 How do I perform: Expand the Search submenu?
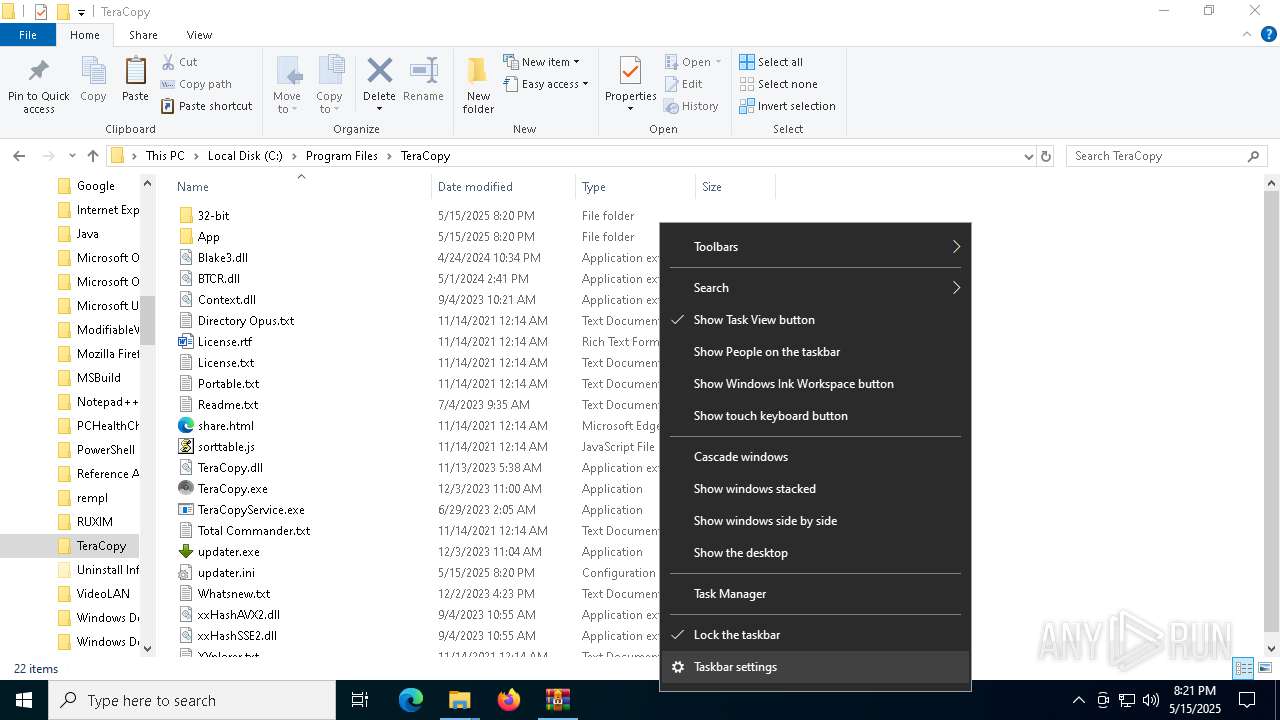click(815, 288)
